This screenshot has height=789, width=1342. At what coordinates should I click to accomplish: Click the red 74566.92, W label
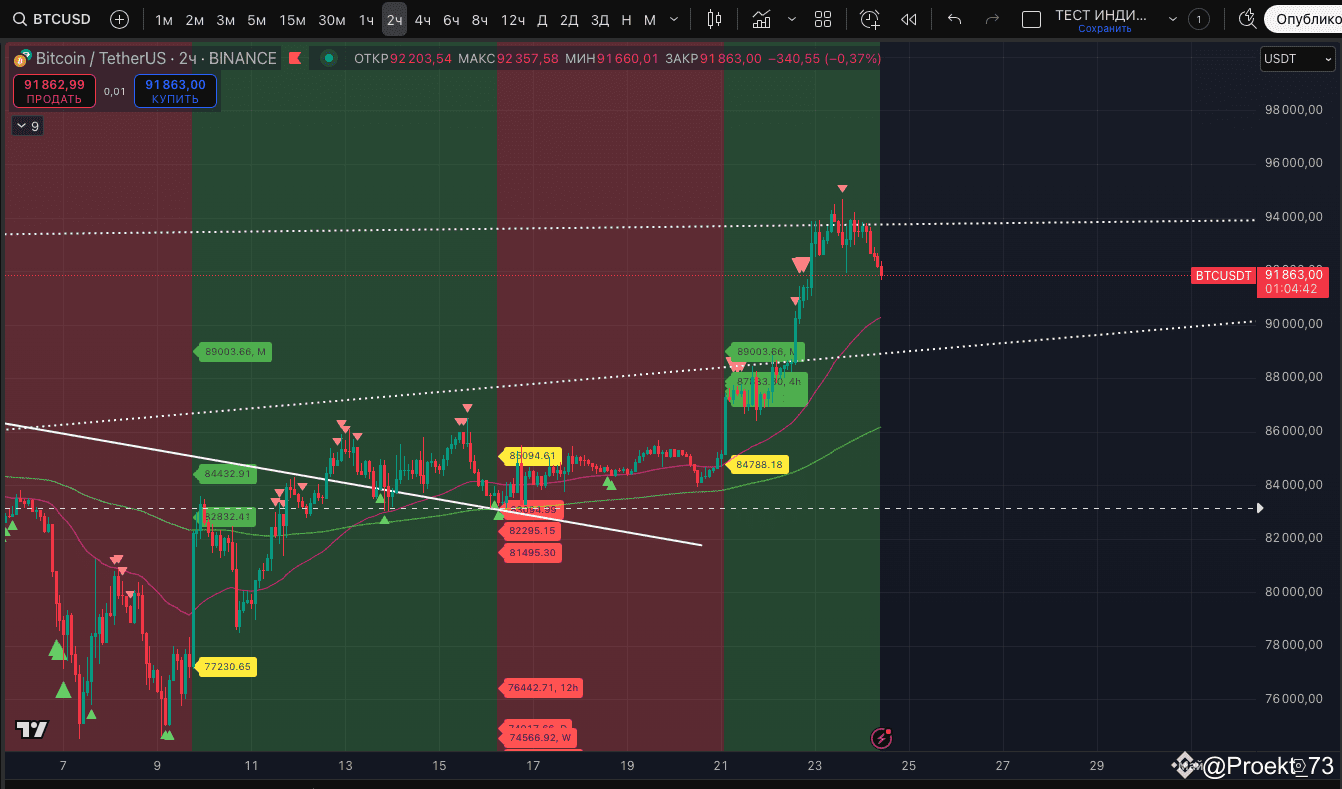(x=539, y=737)
